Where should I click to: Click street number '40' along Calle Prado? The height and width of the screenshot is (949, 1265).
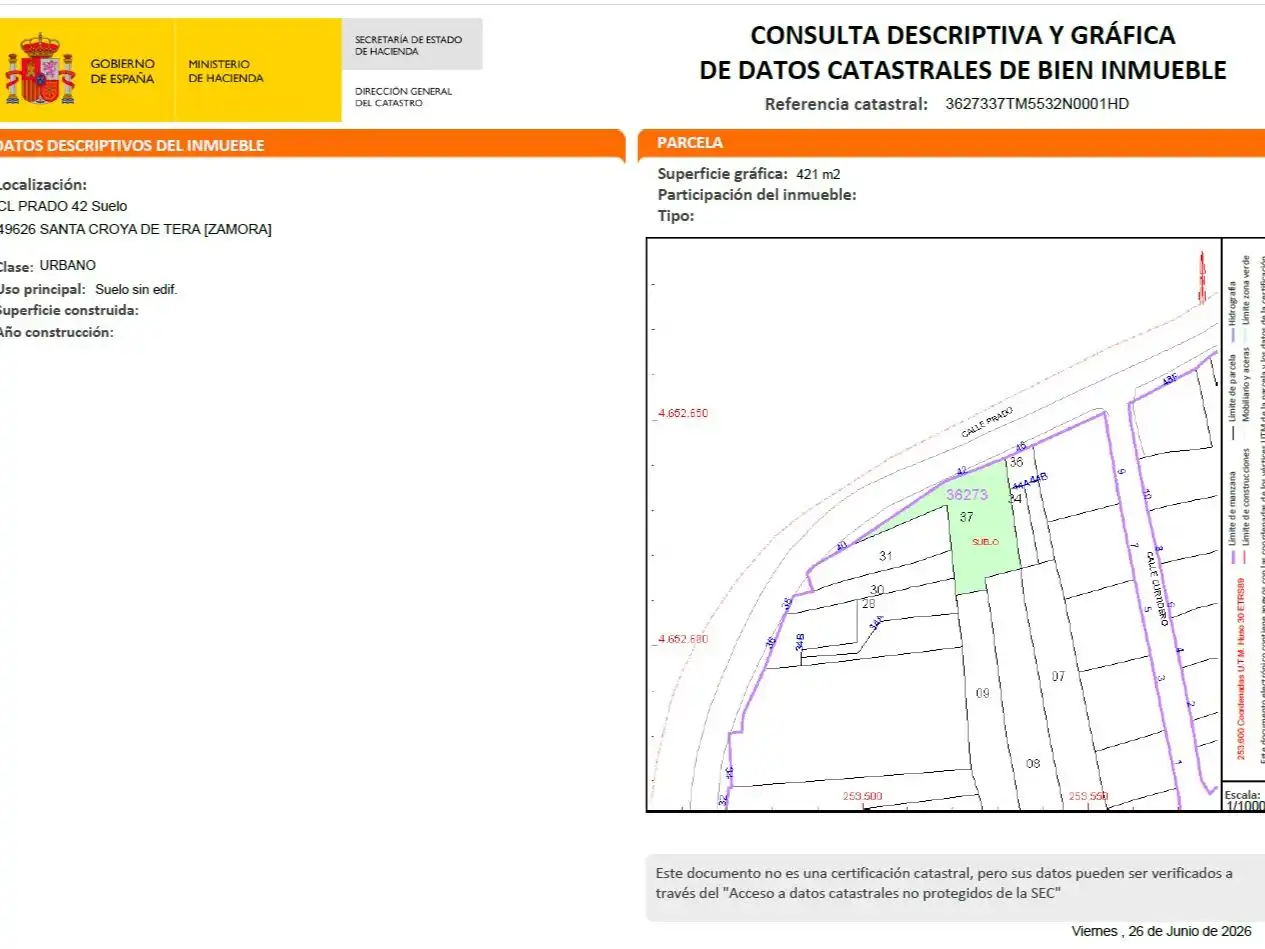coord(841,546)
